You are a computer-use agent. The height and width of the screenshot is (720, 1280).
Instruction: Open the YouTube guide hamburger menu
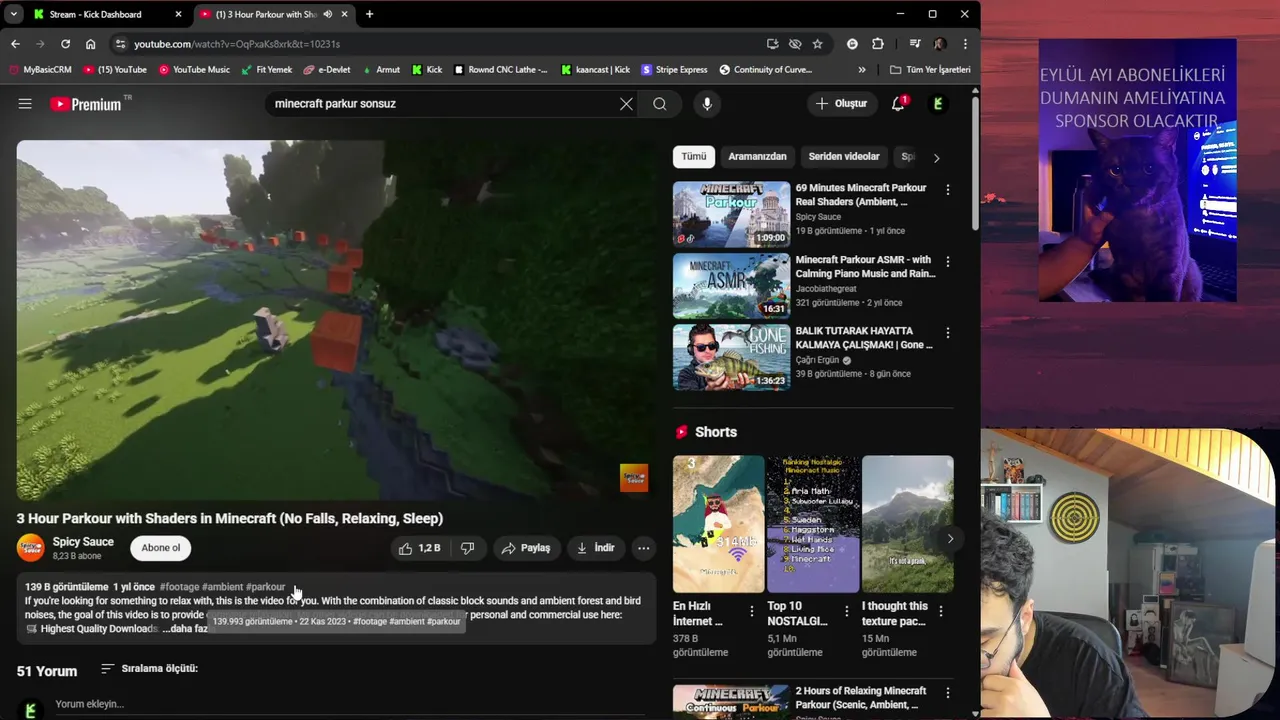[x=25, y=104]
